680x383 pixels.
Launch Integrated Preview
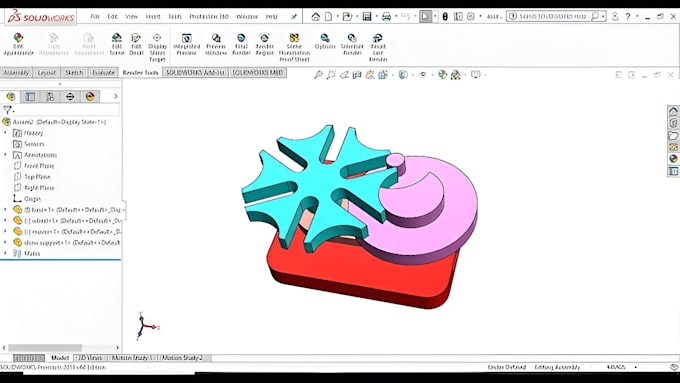[186, 44]
